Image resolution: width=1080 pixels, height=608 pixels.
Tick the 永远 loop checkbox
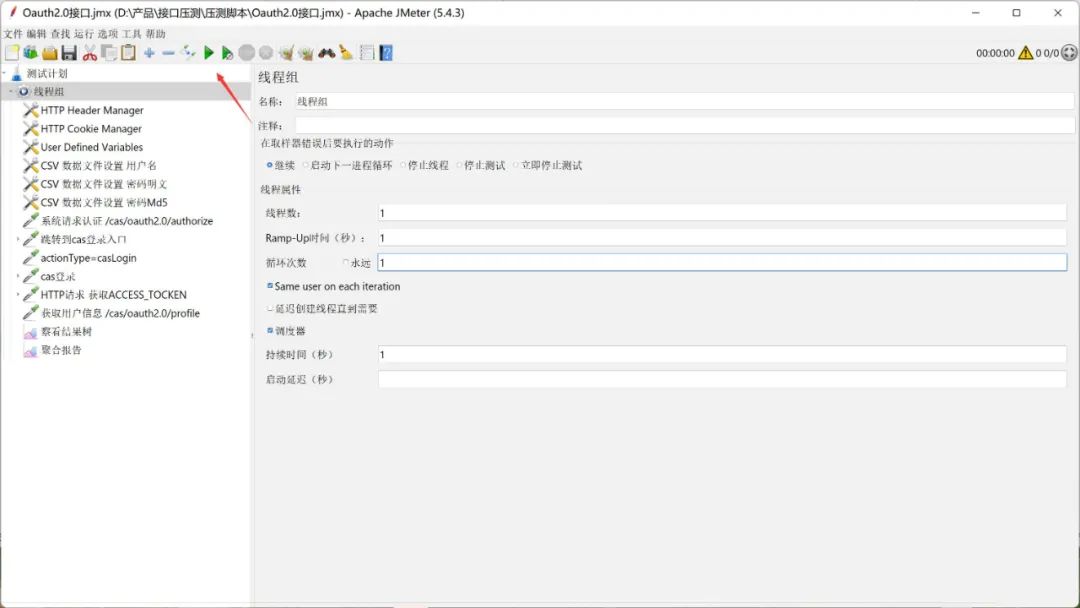point(346,262)
